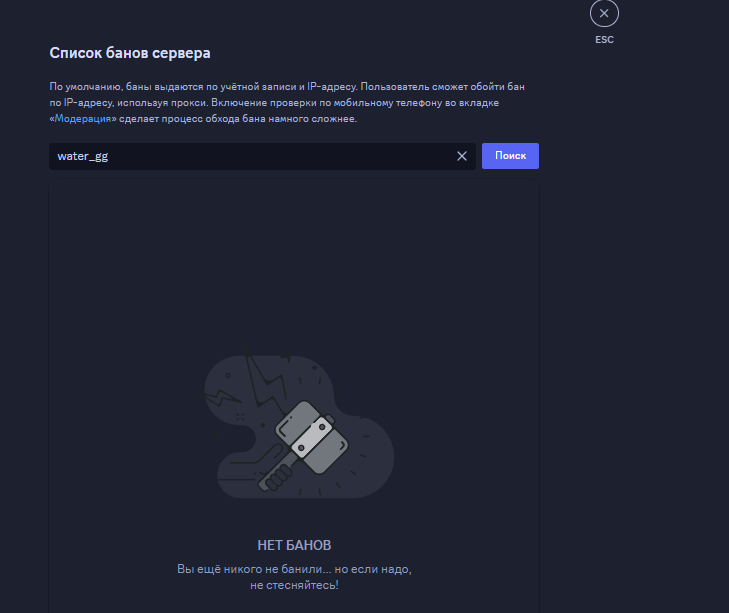Click the Список банов сервера title
Image resolution: width=729 pixels, height=613 pixels.
pos(130,52)
